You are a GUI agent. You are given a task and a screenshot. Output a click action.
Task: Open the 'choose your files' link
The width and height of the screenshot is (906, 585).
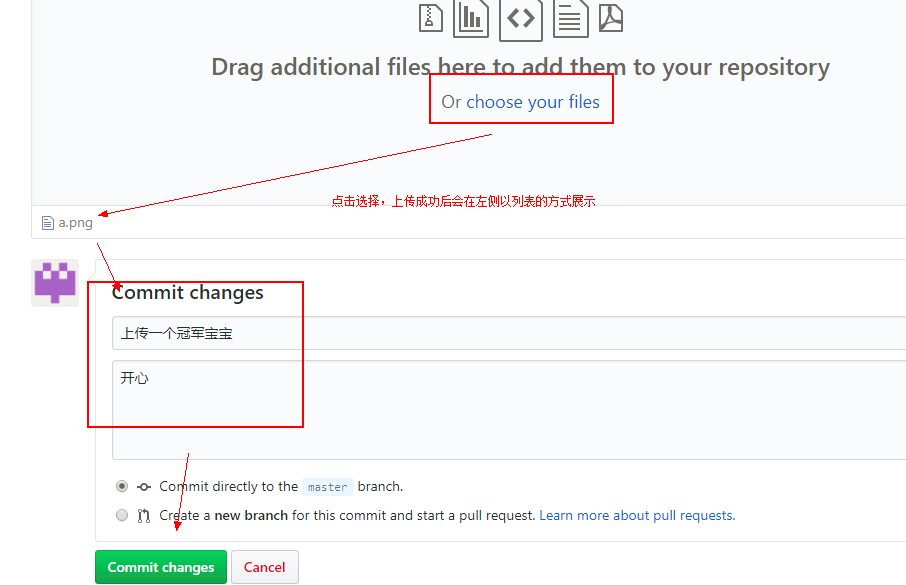[x=532, y=102]
